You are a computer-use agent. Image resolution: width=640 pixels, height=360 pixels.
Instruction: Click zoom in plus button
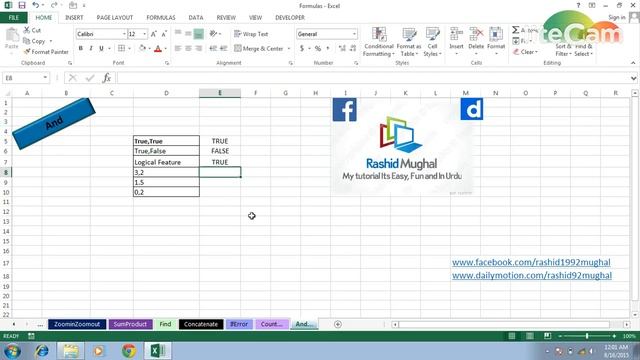(x=614, y=336)
